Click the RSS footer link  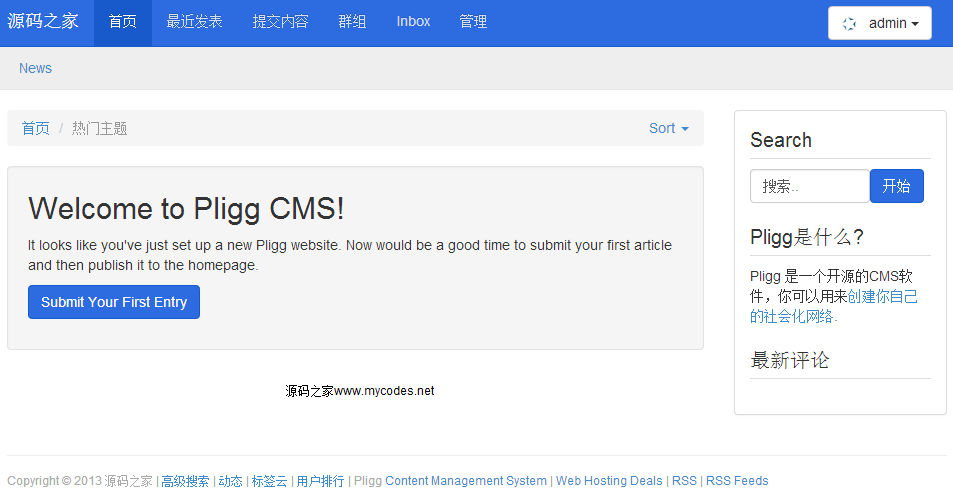[684, 481]
